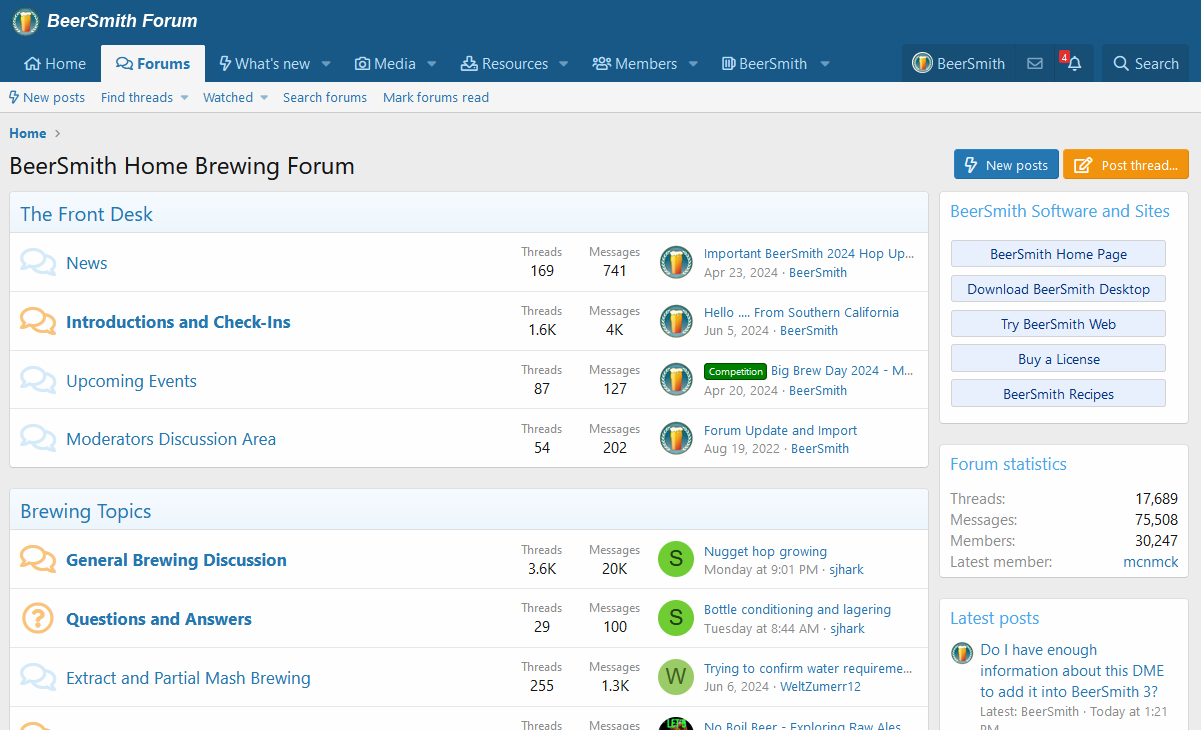The image size is (1201, 730).
Task: Open Trying to confirm water requirements thread
Action: [808, 668]
